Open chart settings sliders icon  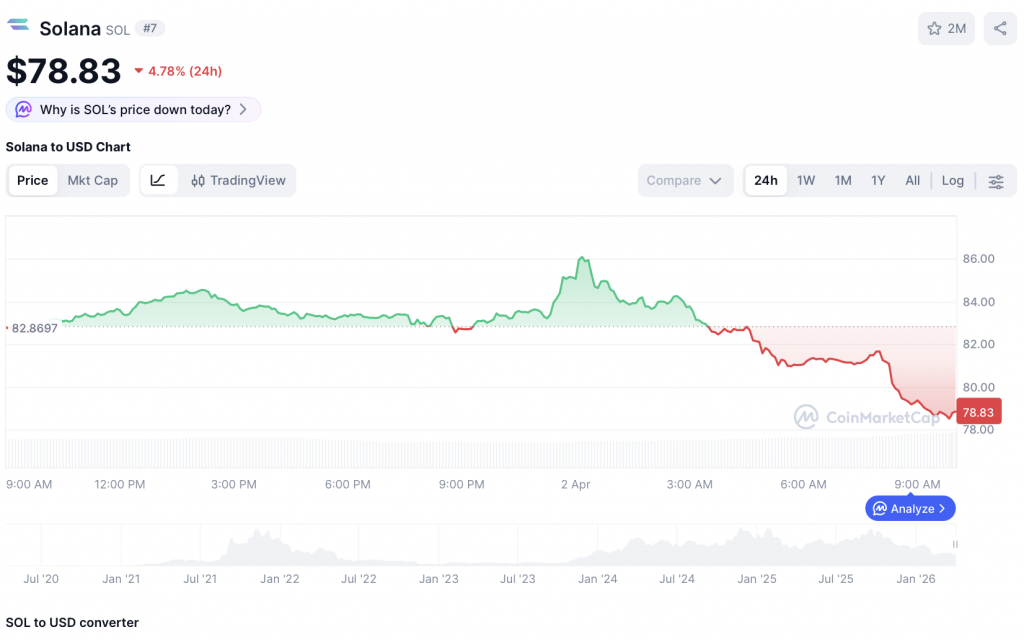996,181
